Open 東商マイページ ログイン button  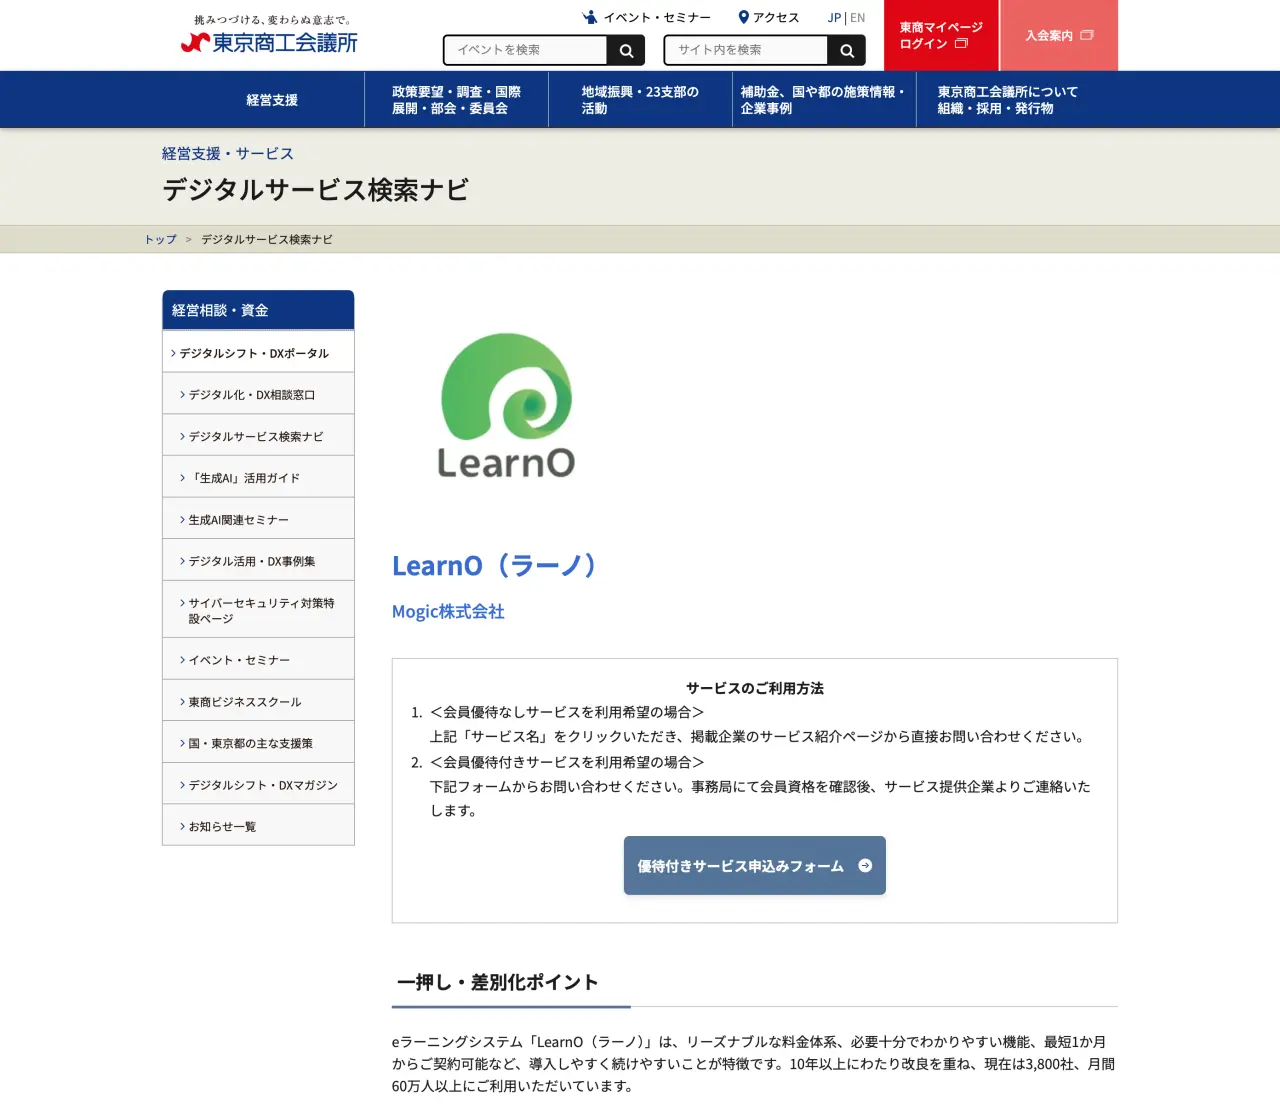coord(940,35)
